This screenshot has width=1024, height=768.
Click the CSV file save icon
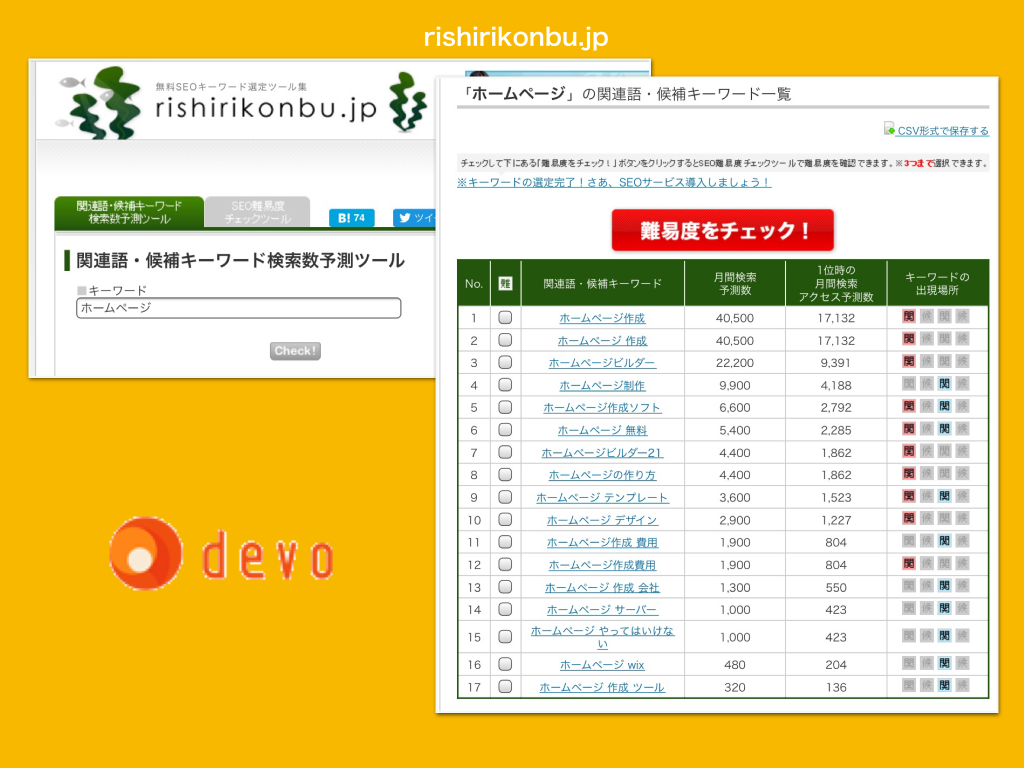[x=889, y=129]
